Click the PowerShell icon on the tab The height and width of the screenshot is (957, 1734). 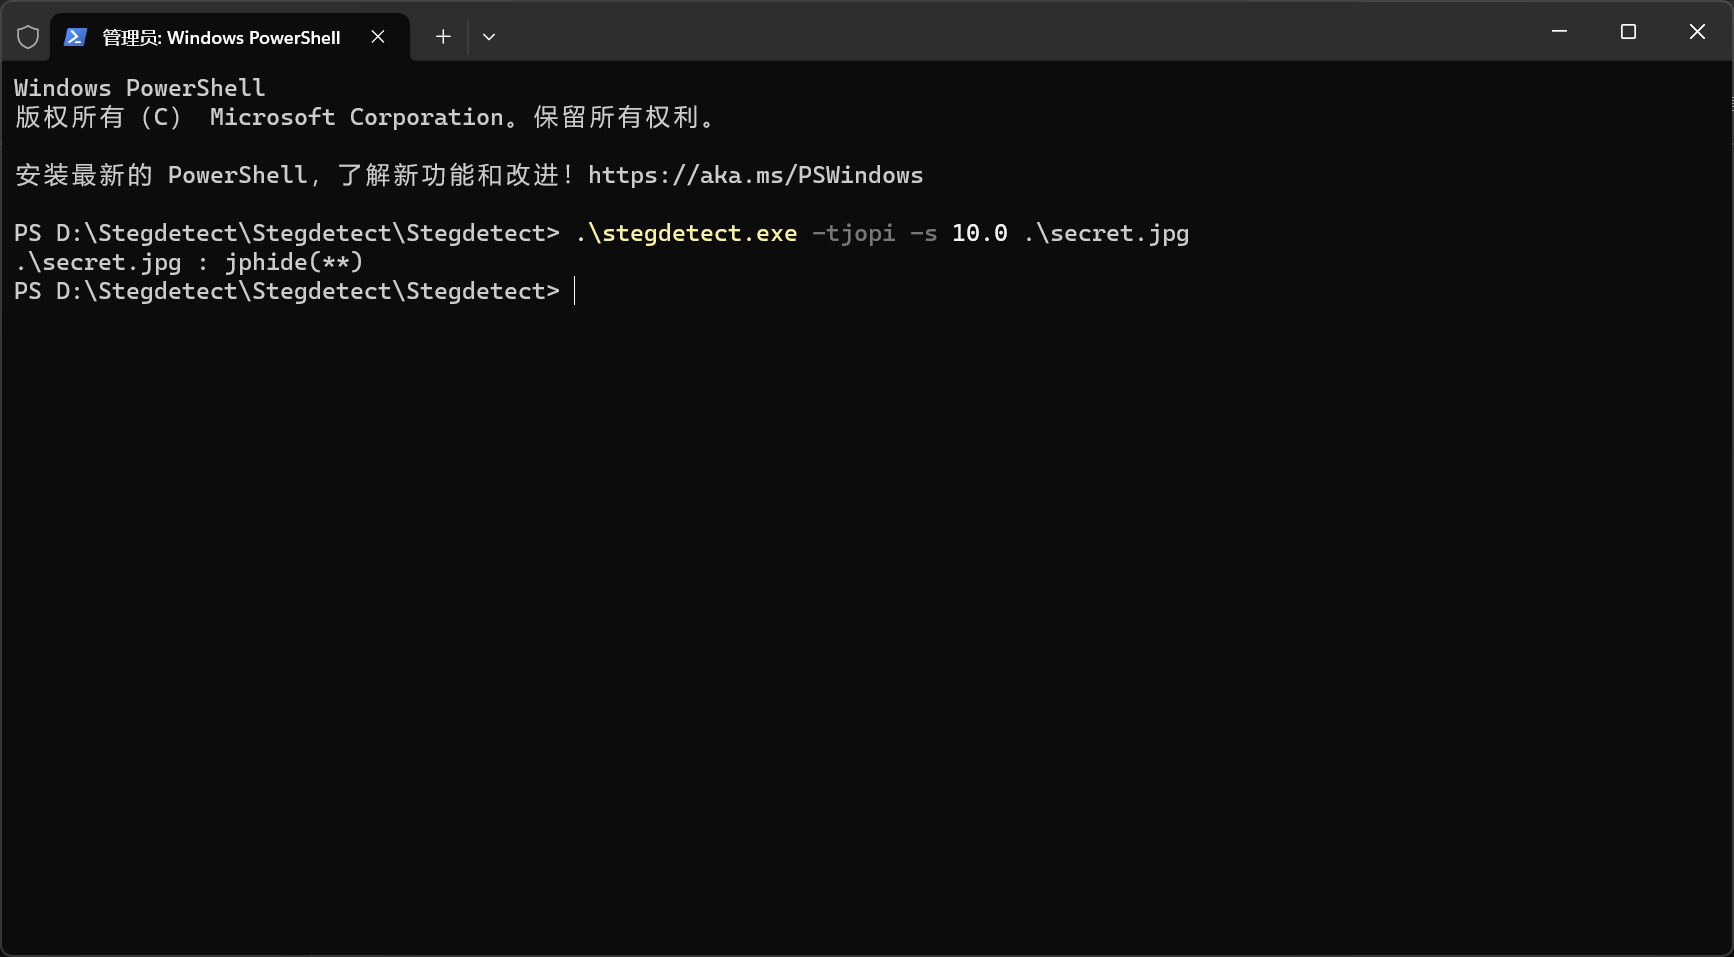coord(75,37)
